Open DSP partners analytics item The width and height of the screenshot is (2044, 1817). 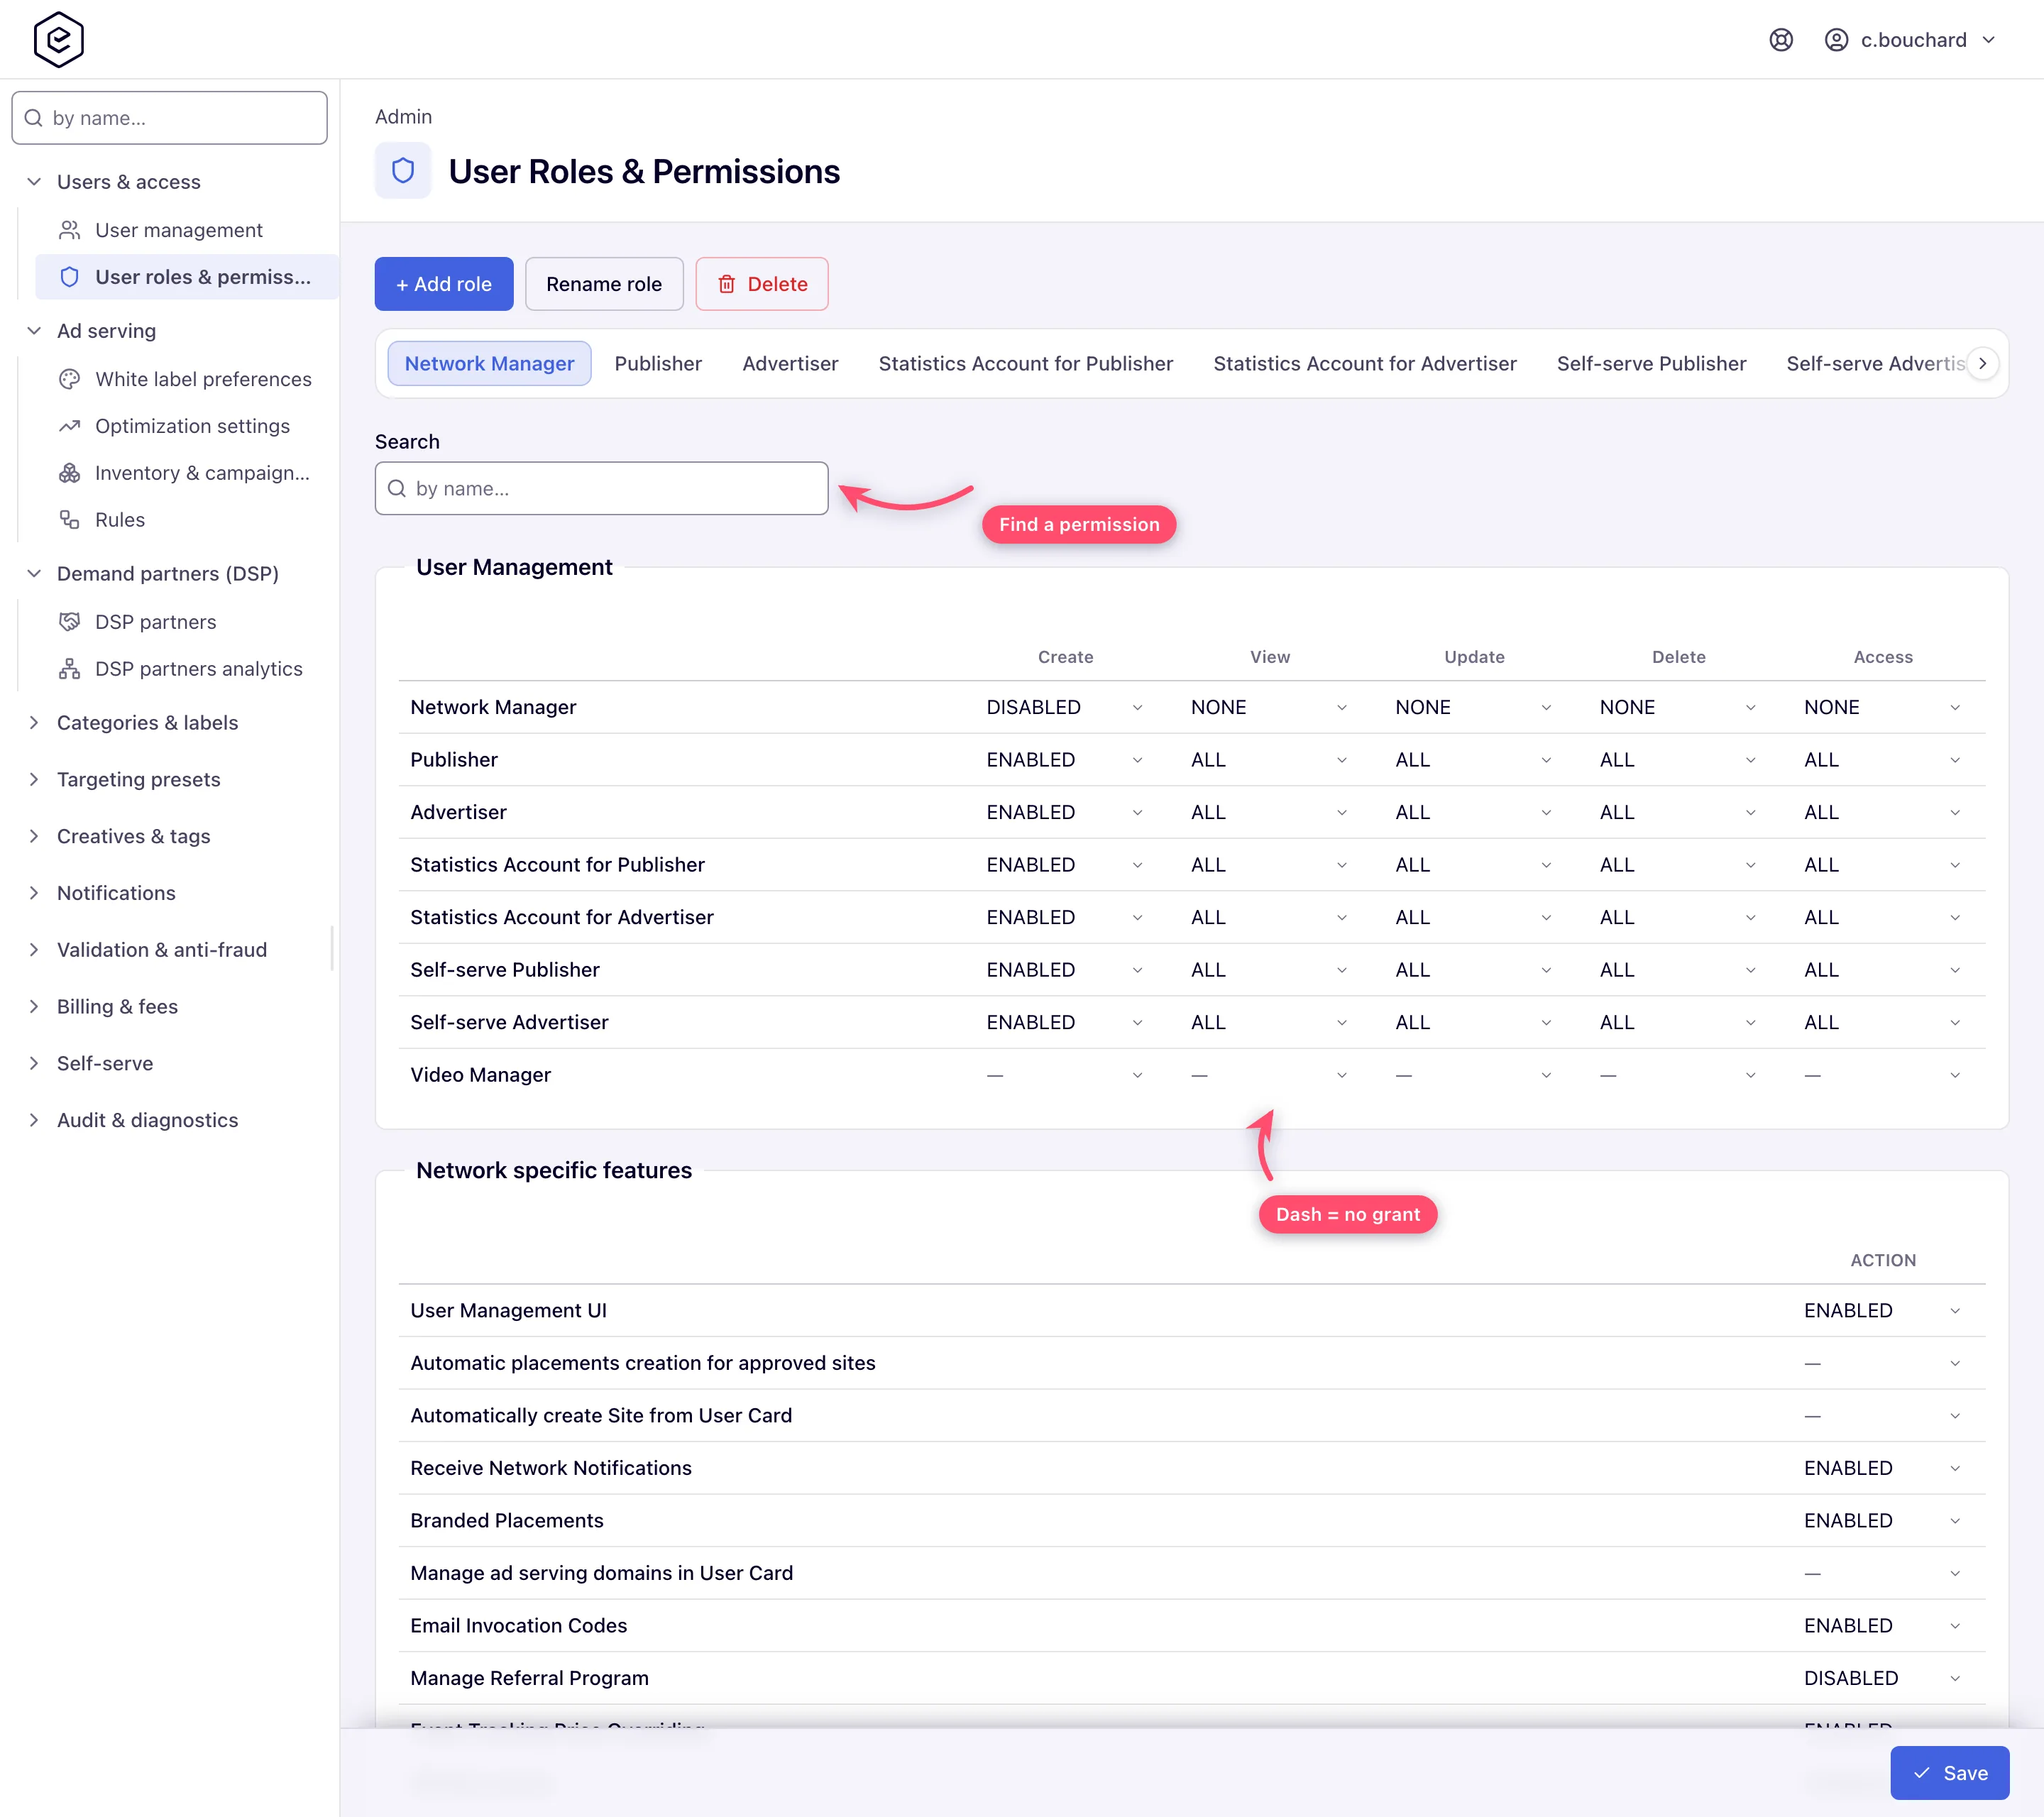[x=186, y=669]
